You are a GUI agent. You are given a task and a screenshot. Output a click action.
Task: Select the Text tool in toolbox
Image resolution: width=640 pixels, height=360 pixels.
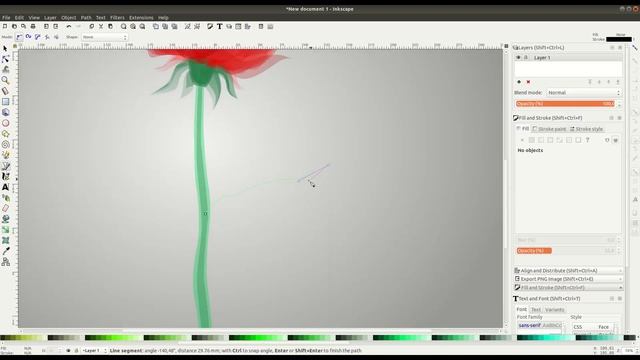coord(5,187)
